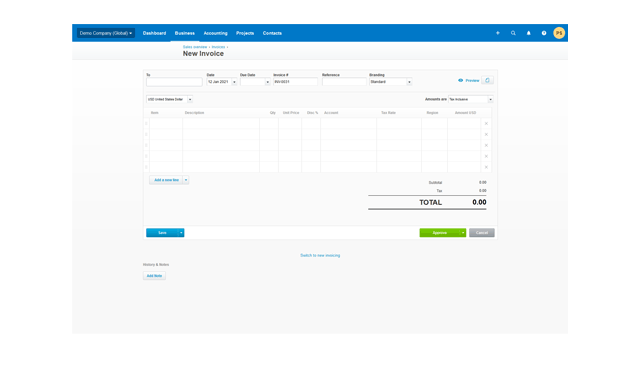Open the notifications bell icon

click(529, 33)
